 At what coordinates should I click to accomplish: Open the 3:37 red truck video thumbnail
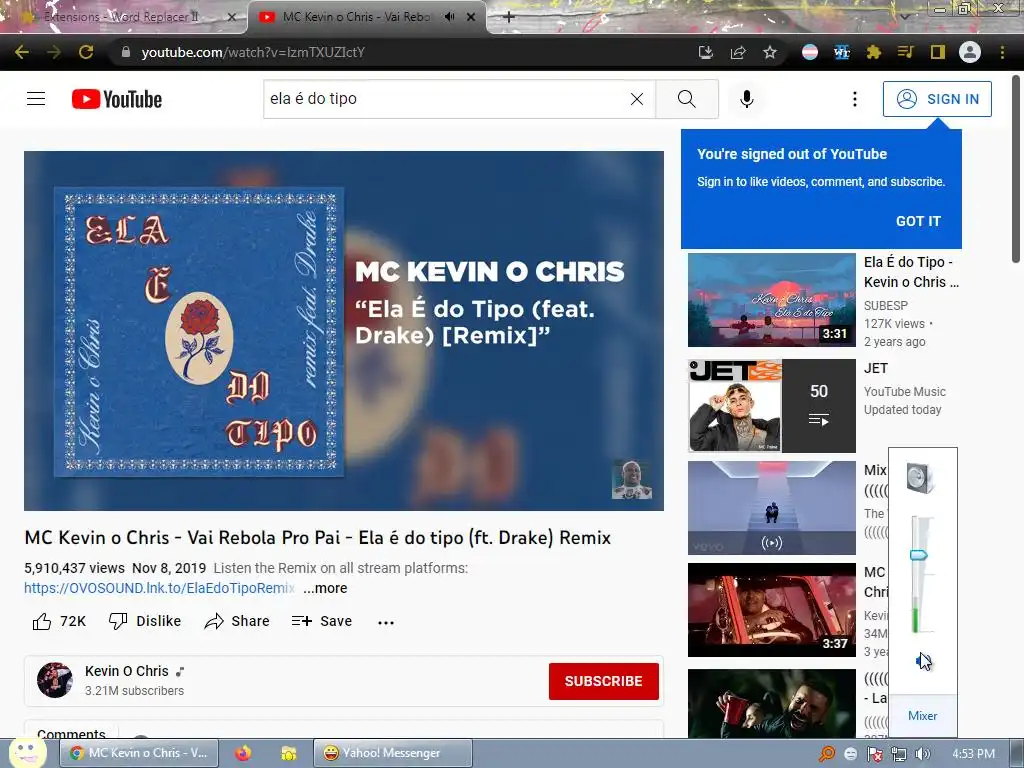771,609
